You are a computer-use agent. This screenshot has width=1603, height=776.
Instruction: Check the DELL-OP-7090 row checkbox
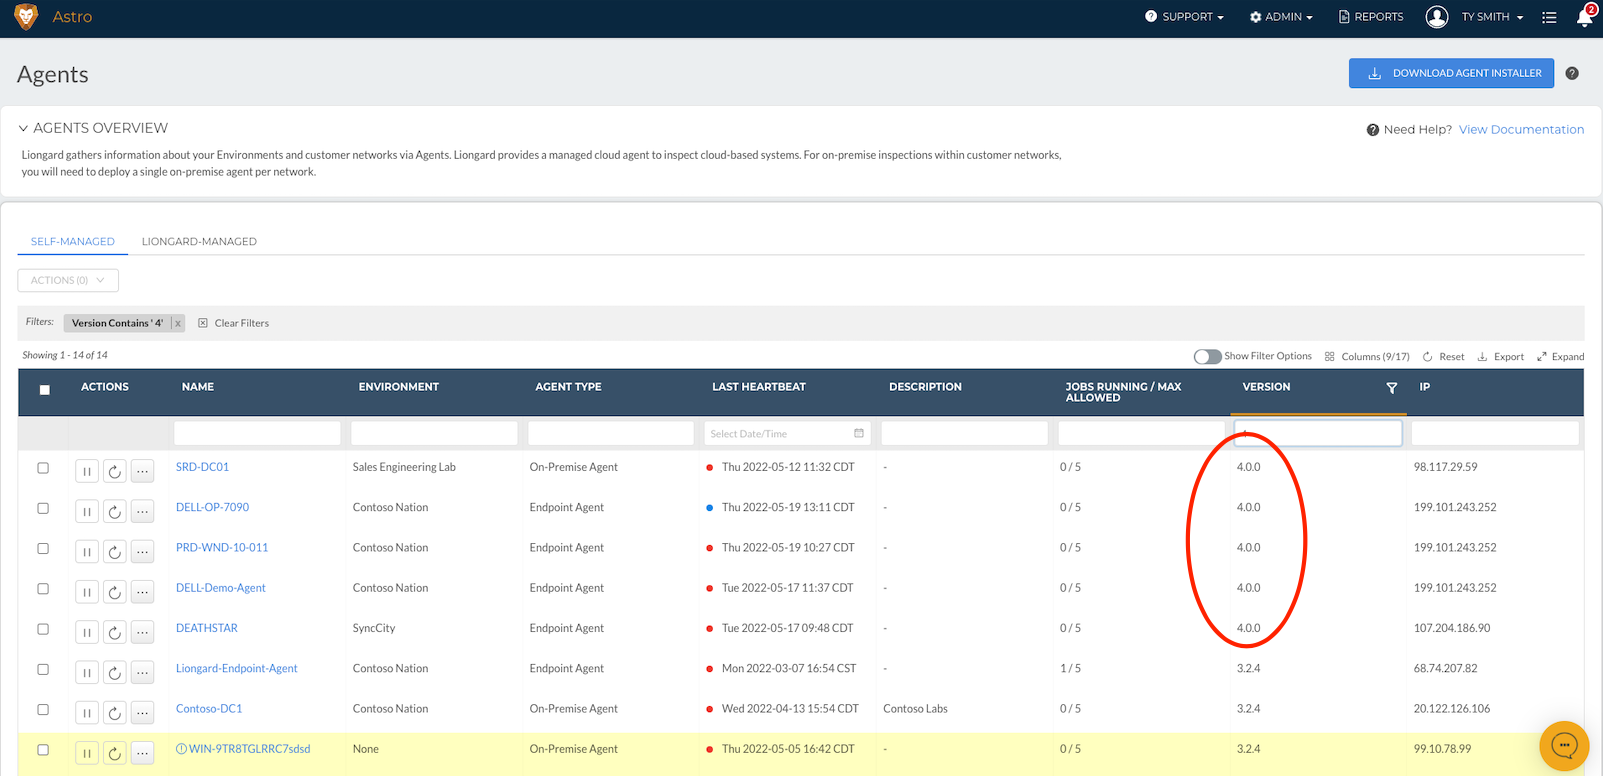pyautogui.click(x=43, y=508)
